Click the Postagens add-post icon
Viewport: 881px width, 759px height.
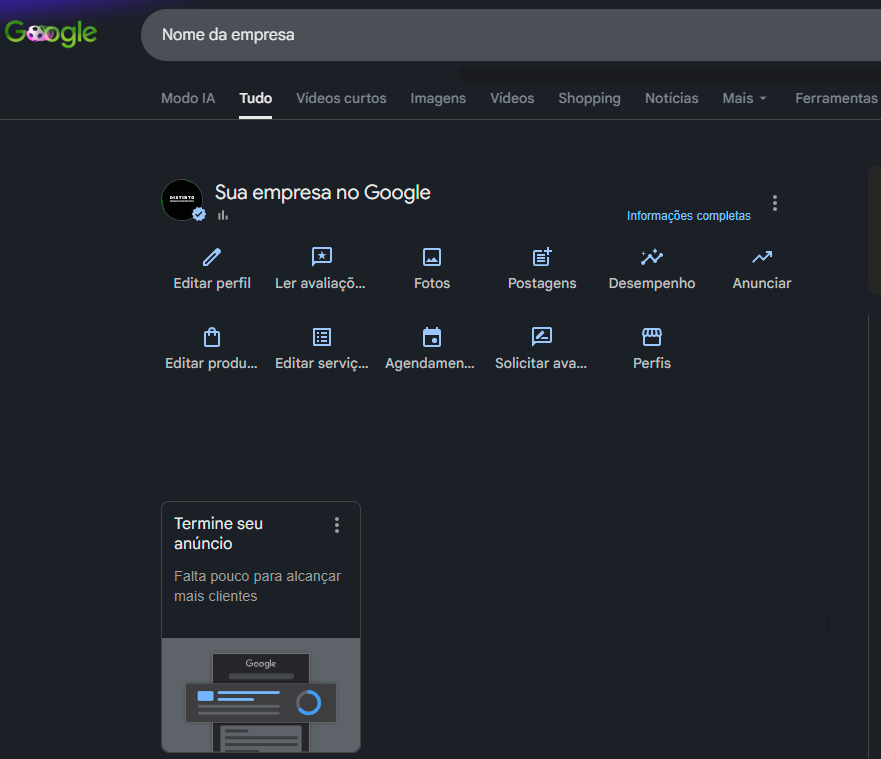(542, 257)
